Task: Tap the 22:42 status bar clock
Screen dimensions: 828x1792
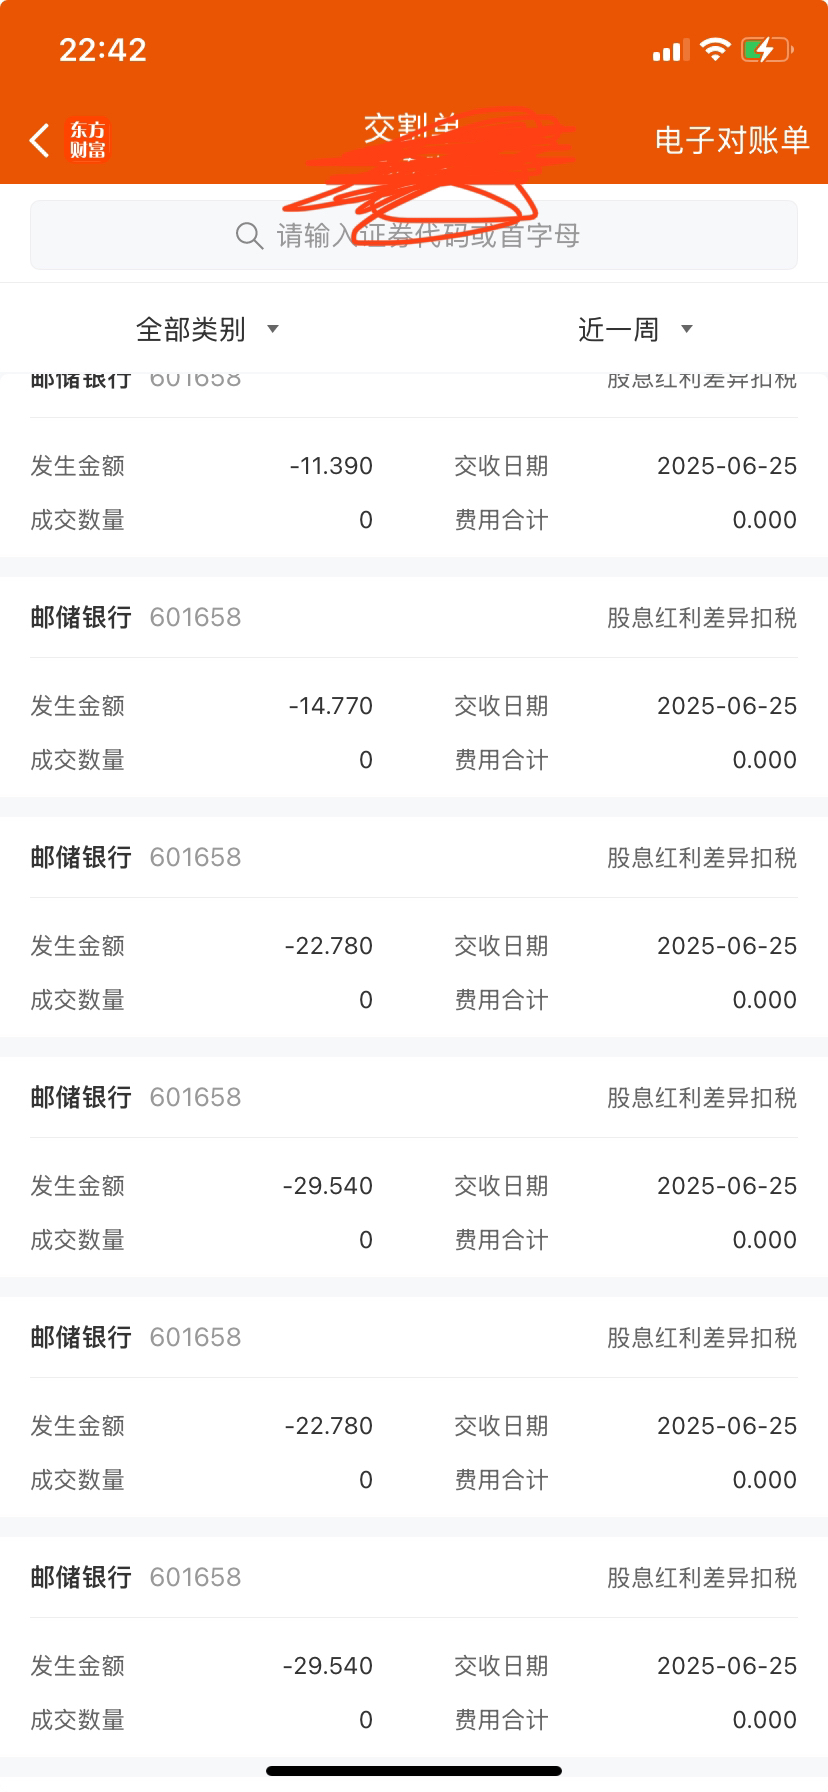Action: pos(103,50)
